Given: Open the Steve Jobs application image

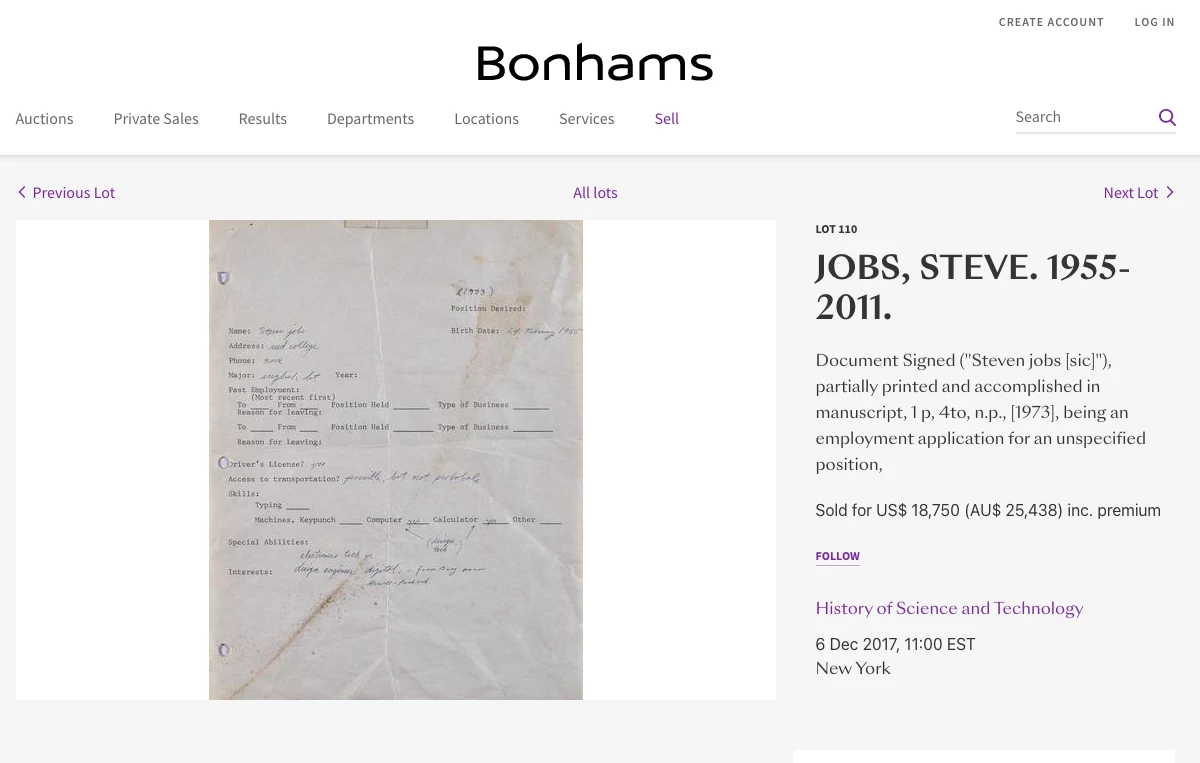Looking at the screenshot, I should (x=396, y=460).
